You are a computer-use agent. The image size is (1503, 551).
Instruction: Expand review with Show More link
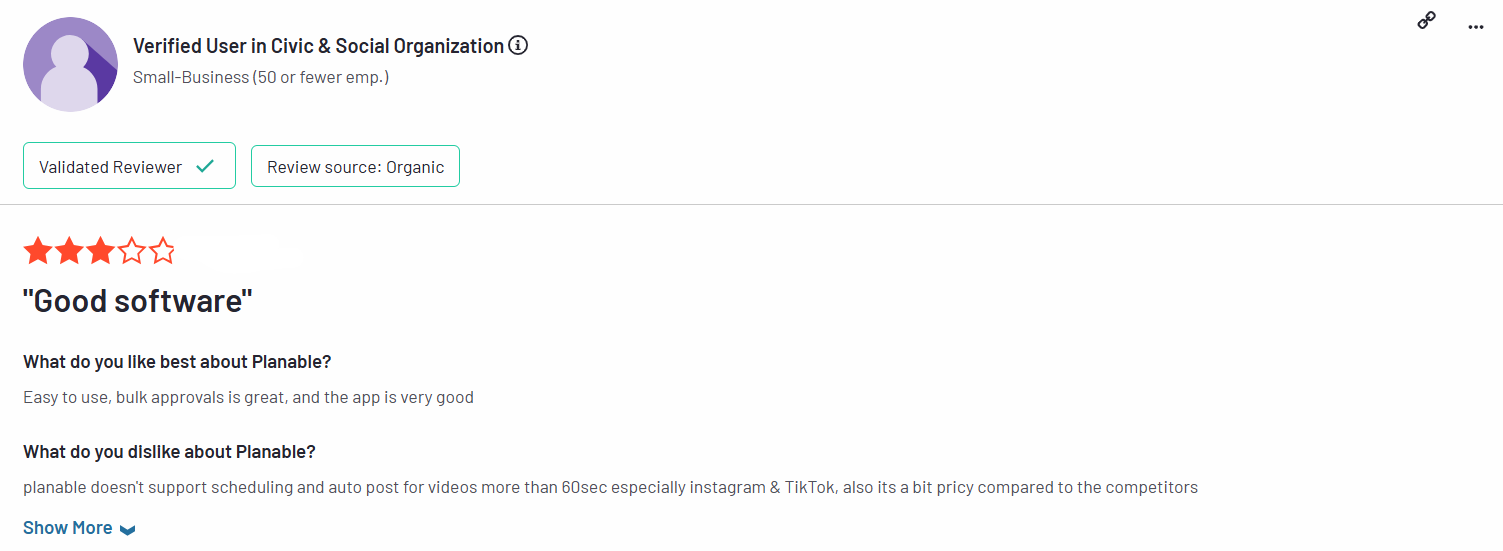tap(68, 528)
